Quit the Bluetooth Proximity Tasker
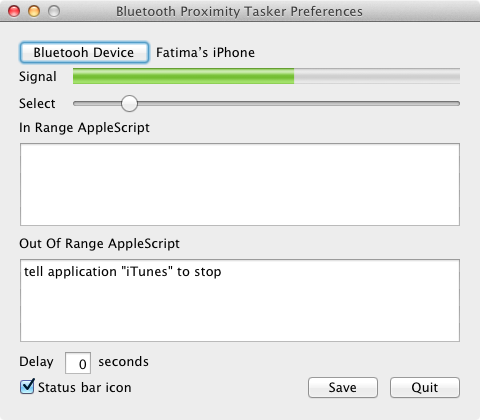 point(425,387)
